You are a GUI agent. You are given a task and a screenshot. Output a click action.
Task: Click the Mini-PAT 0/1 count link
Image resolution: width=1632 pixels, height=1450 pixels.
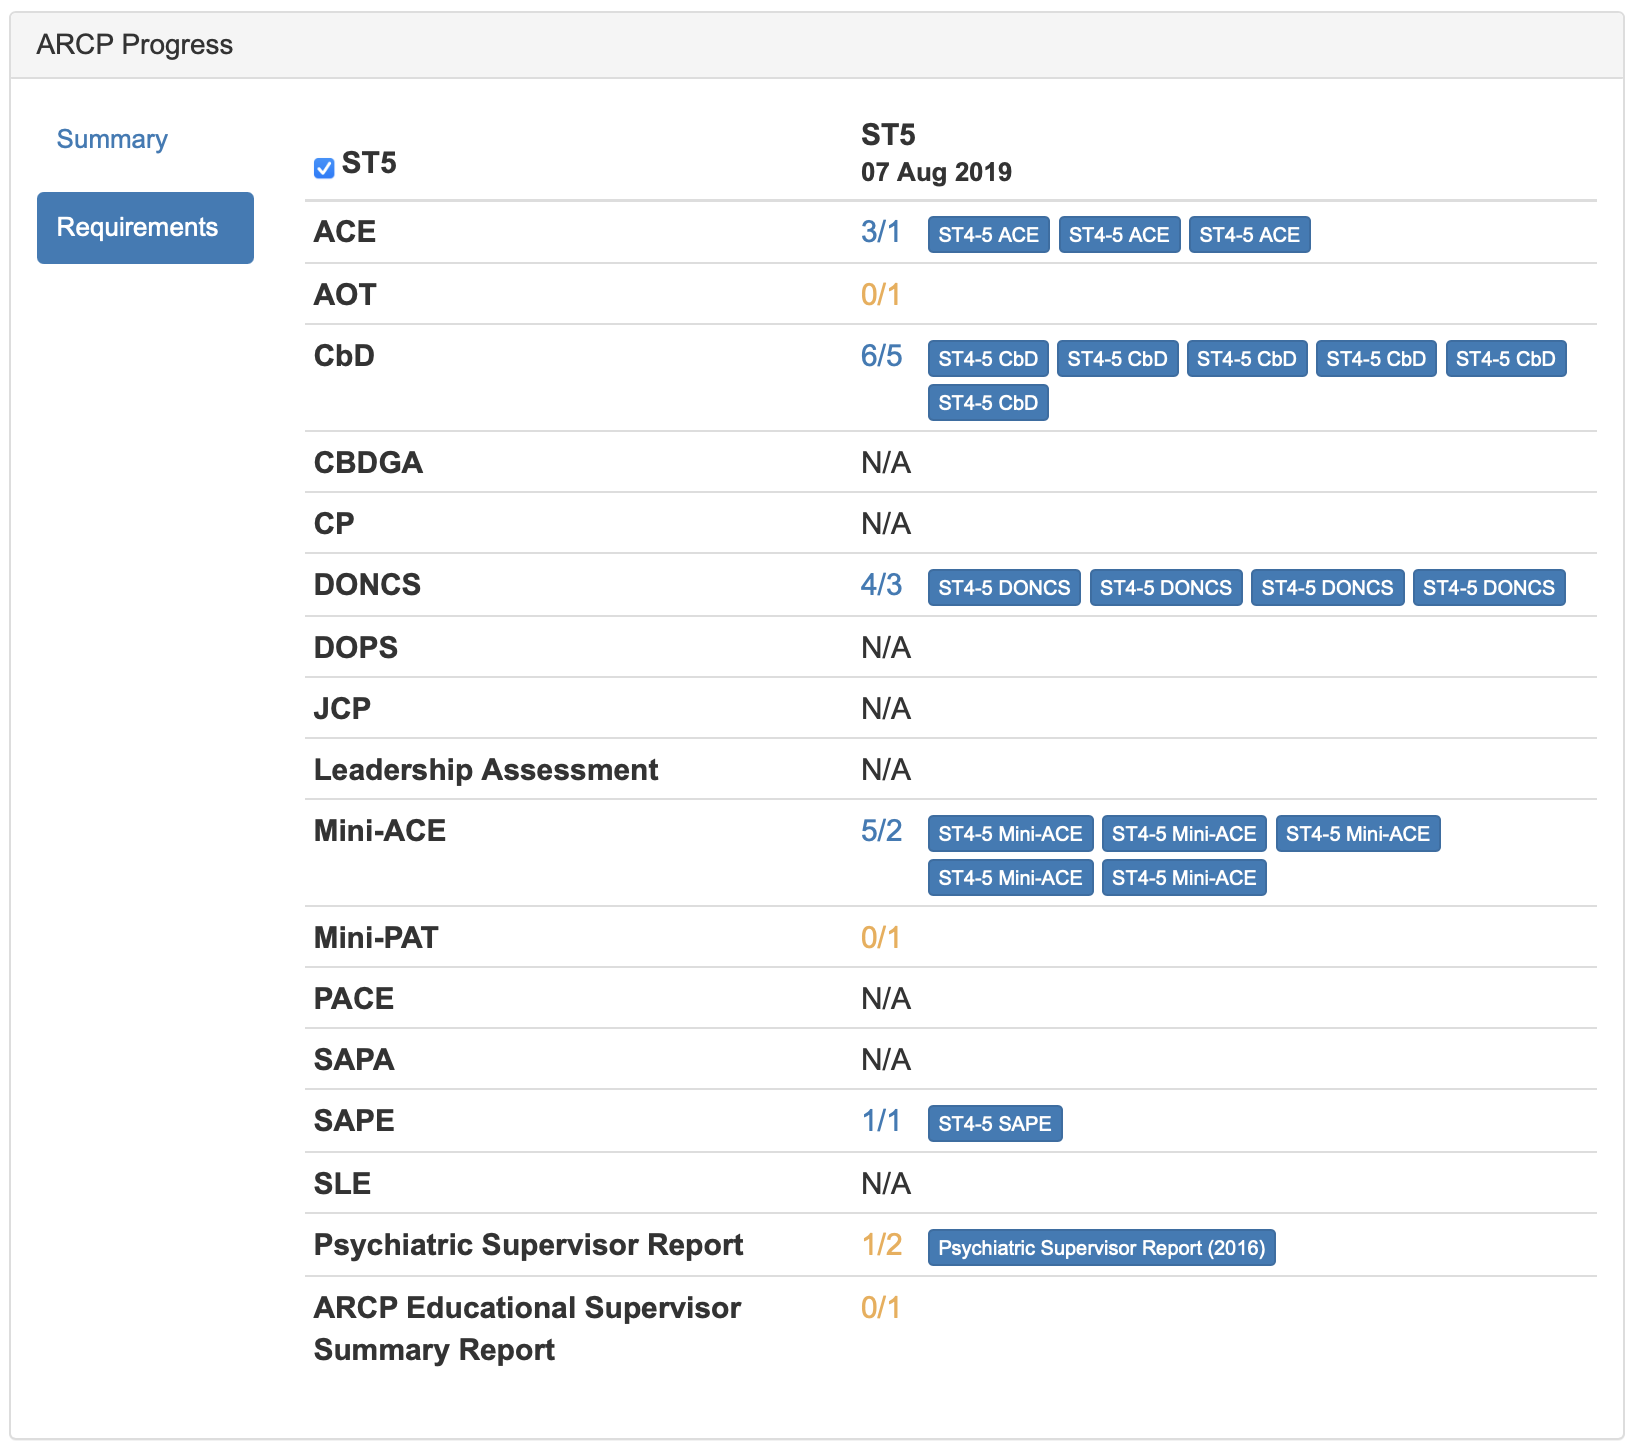(880, 938)
